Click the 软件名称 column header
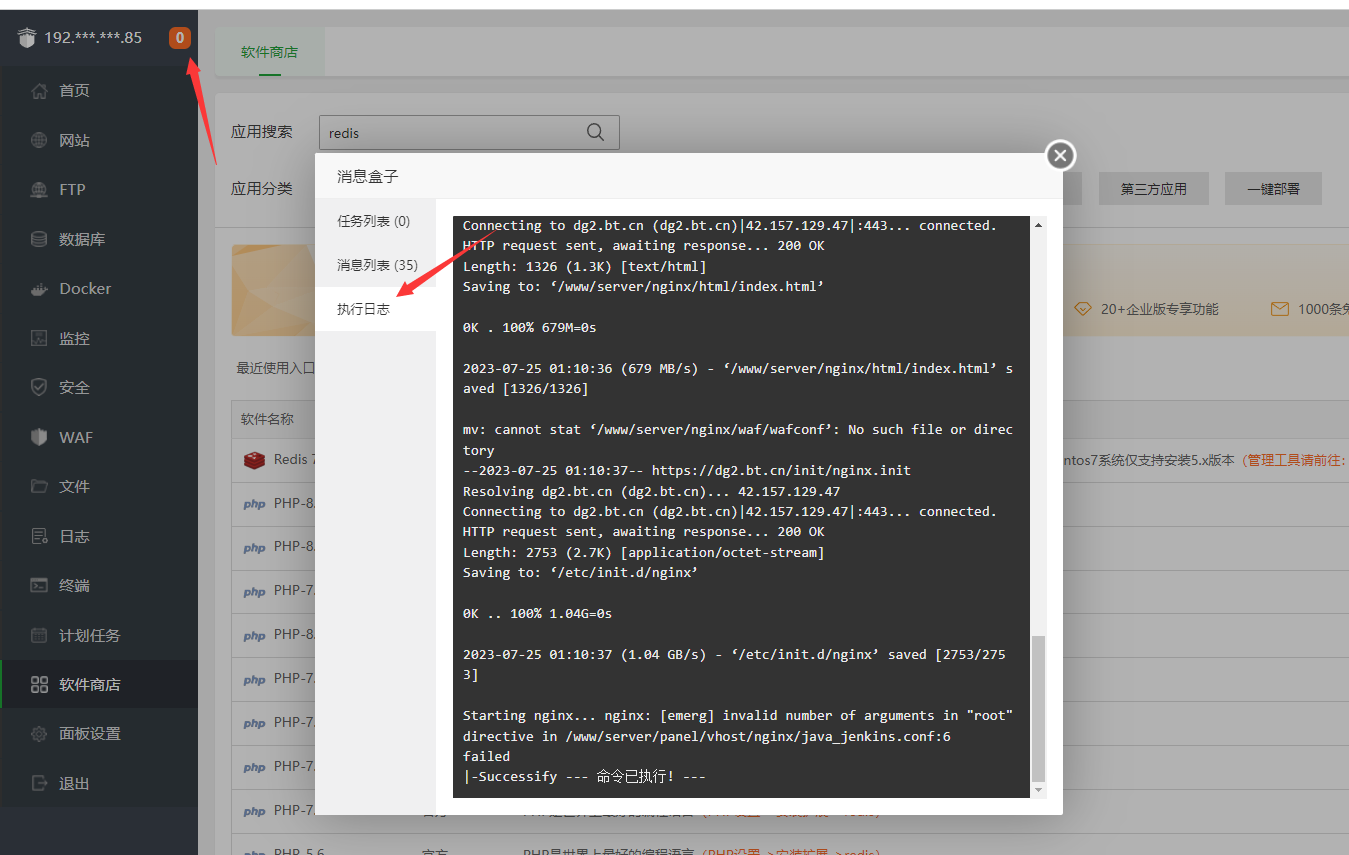Viewport: 1349px width, 855px height. coord(267,419)
